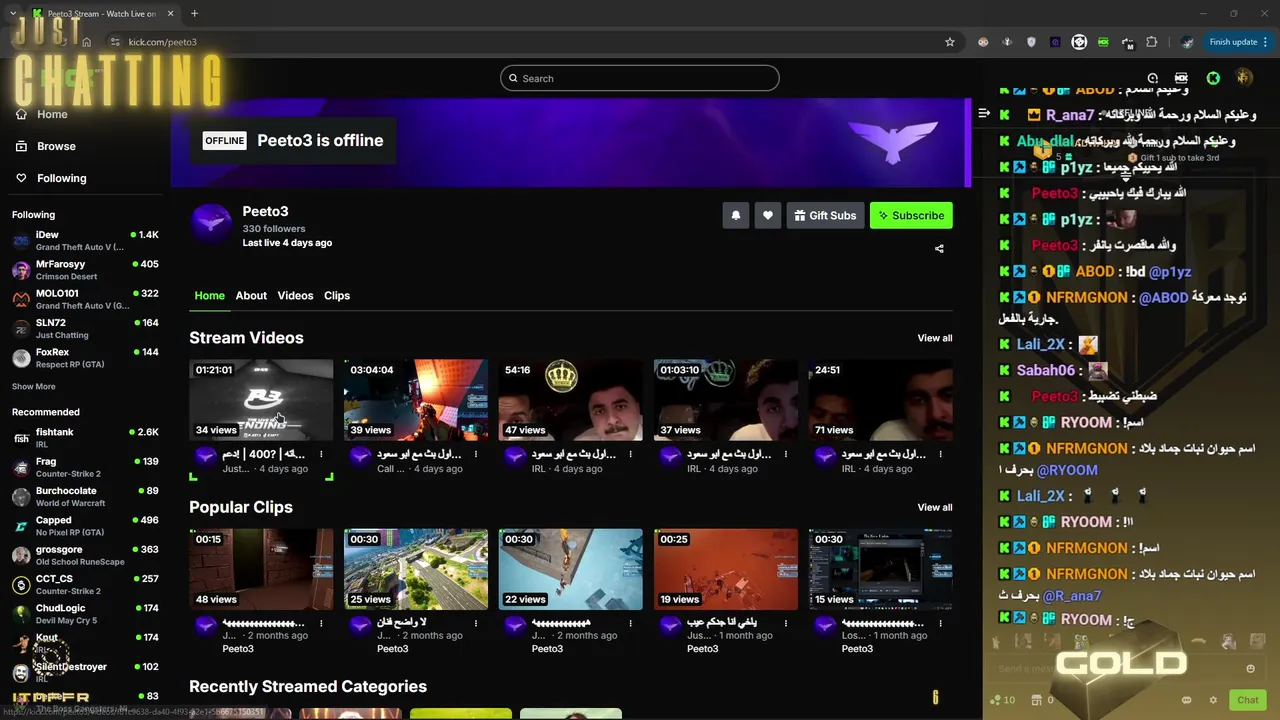Open fishtank in Recommended list
Viewport: 1280px width, 720px height.
85,438
